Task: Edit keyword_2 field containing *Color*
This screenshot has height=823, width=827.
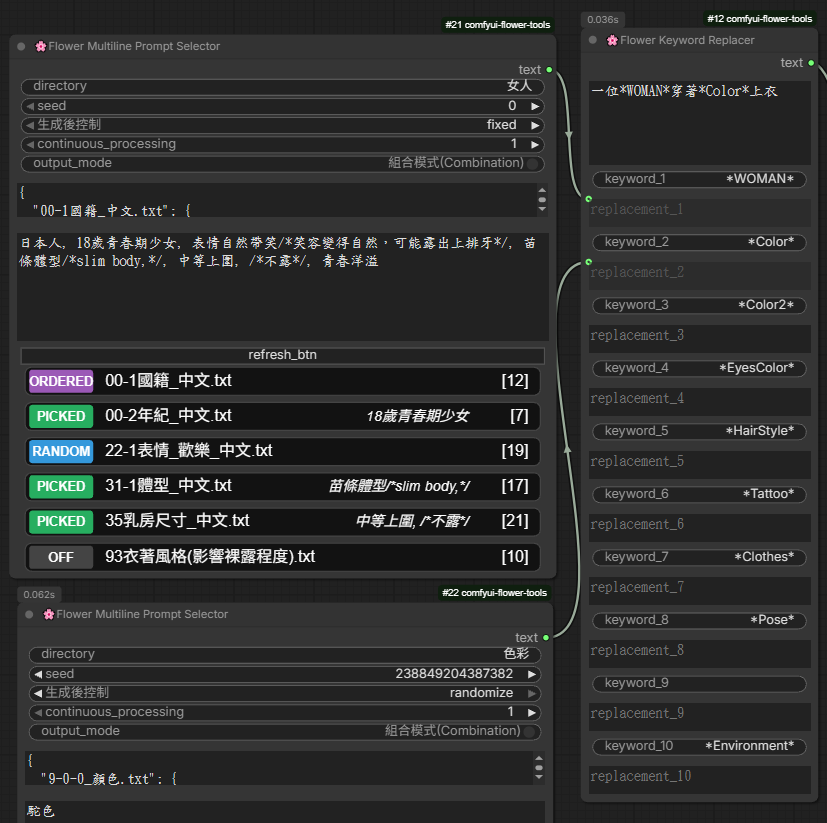Action: (699, 242)
